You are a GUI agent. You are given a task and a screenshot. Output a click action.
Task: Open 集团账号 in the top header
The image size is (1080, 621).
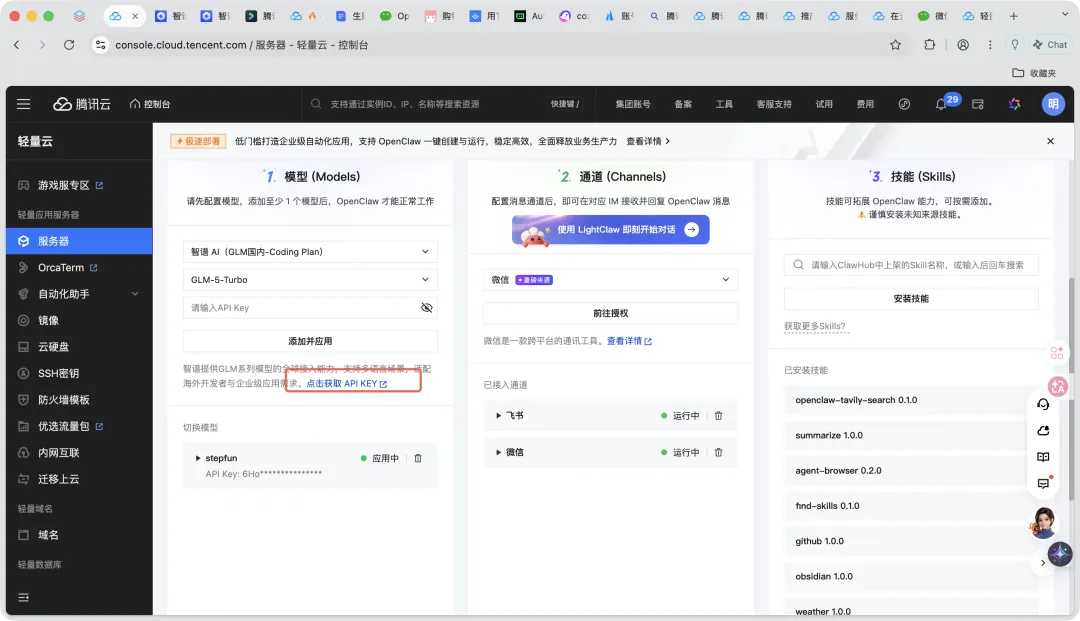click(x=632, y=104)
